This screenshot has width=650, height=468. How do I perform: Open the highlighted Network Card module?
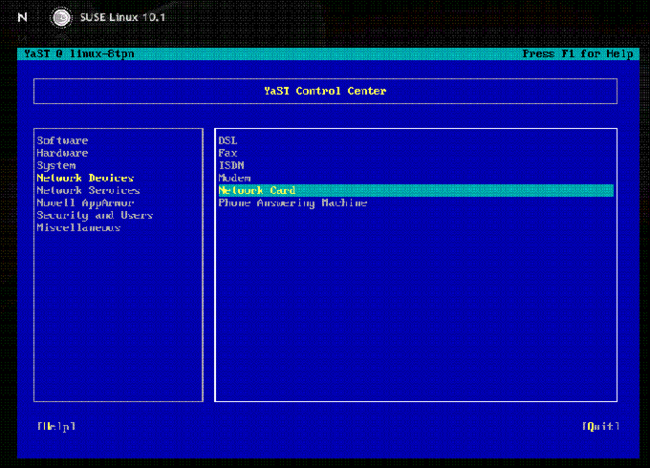tap(416, 190)
